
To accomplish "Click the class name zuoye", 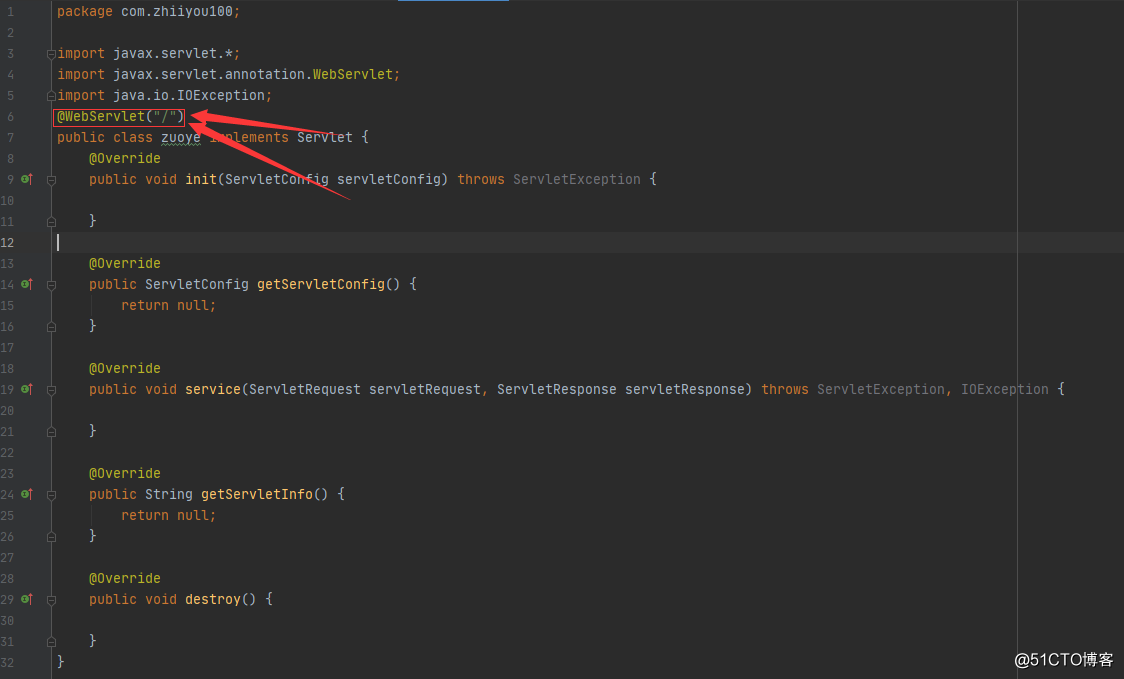I will [x=181, y=137].
